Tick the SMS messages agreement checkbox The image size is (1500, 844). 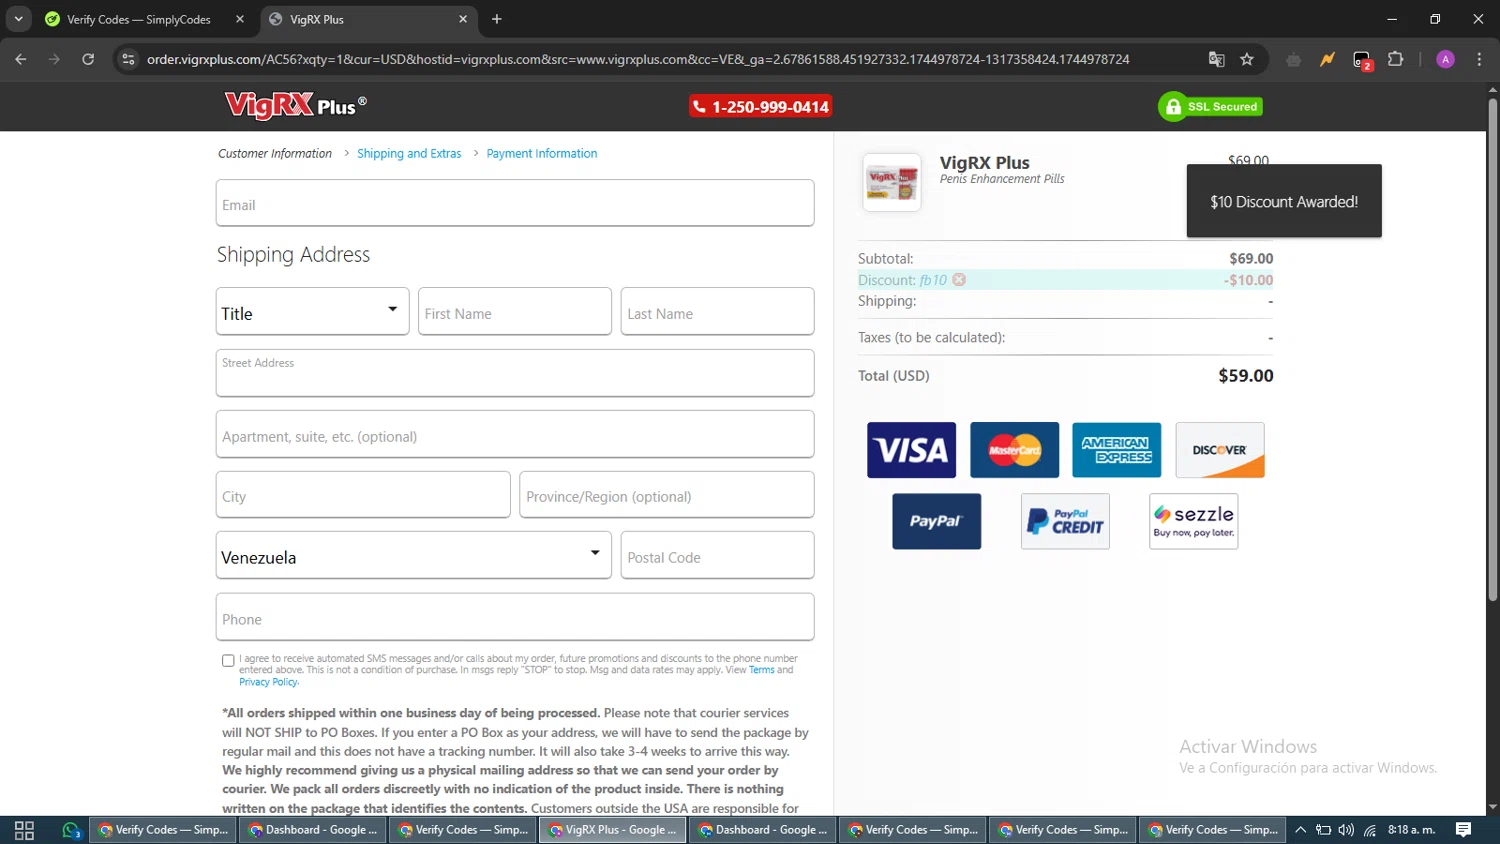[x=228, y=660]
